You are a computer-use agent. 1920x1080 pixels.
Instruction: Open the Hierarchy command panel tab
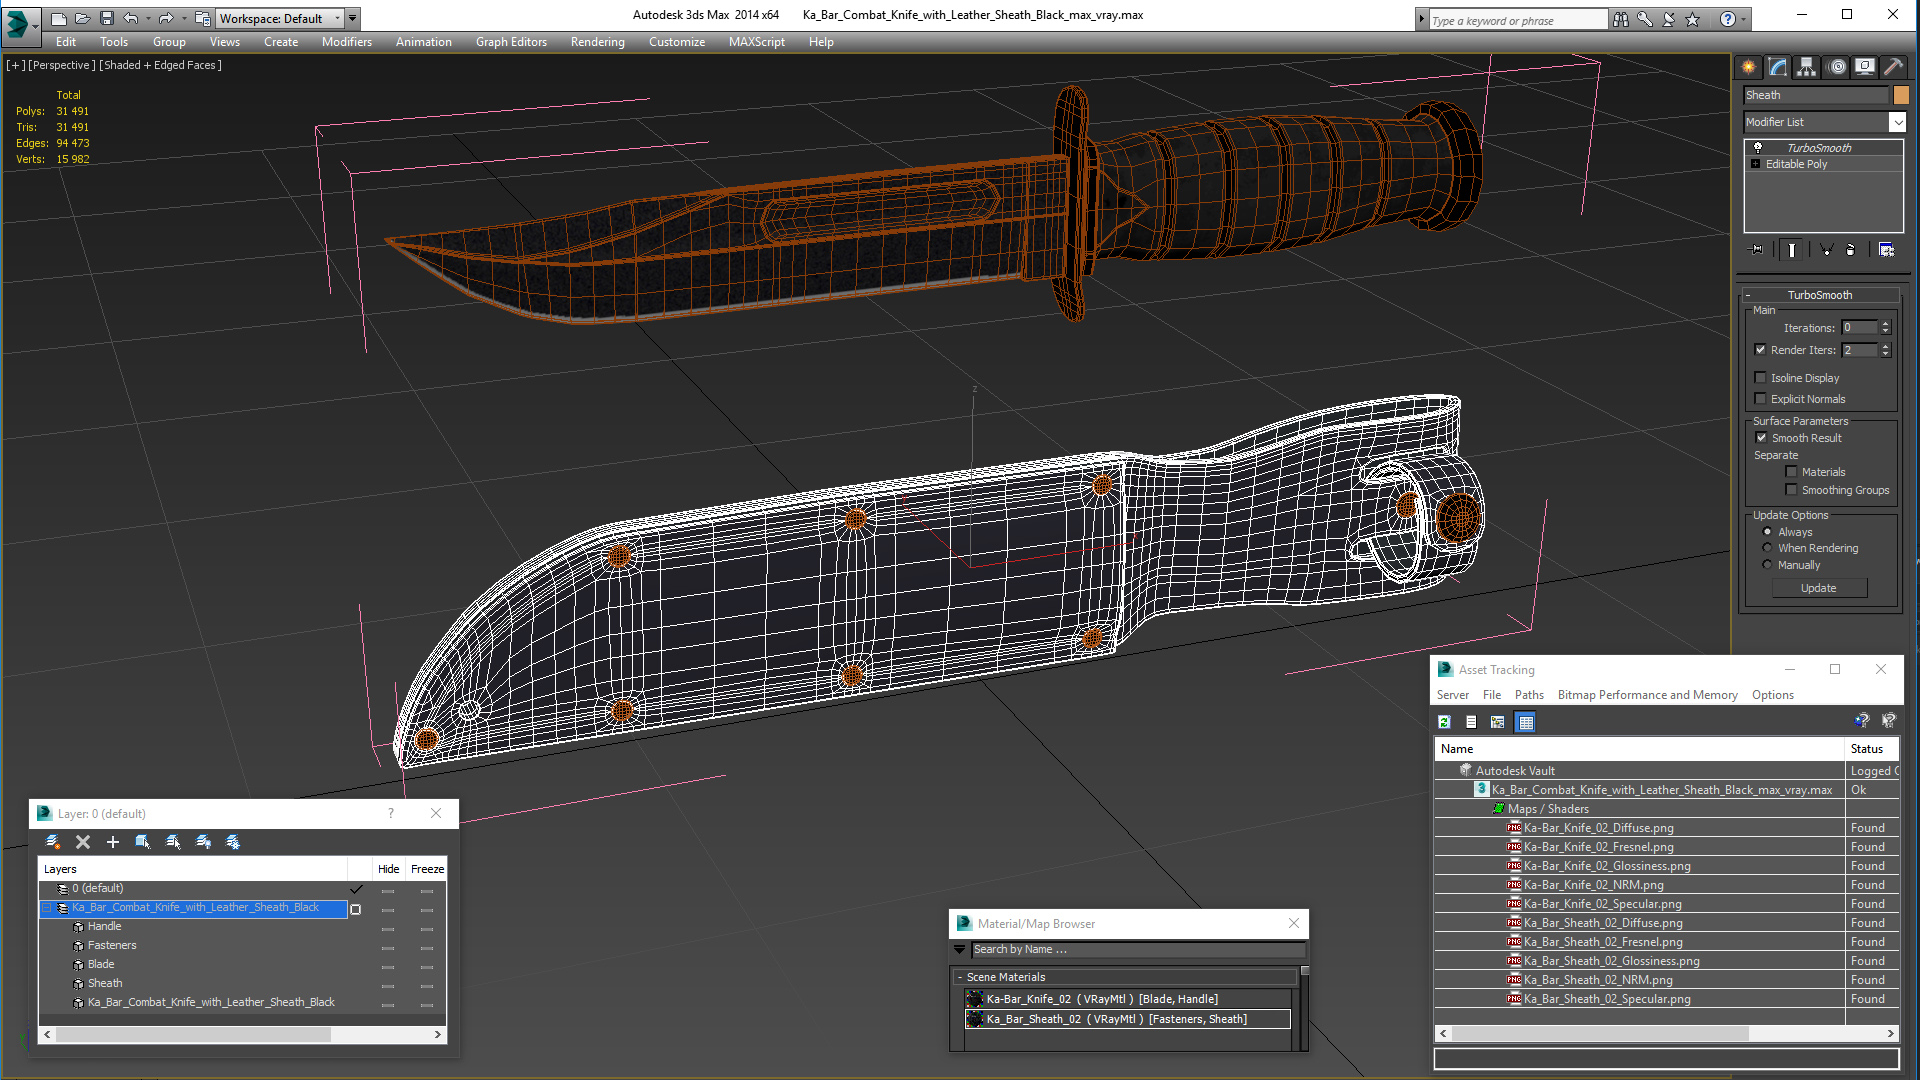point(1806,67)
